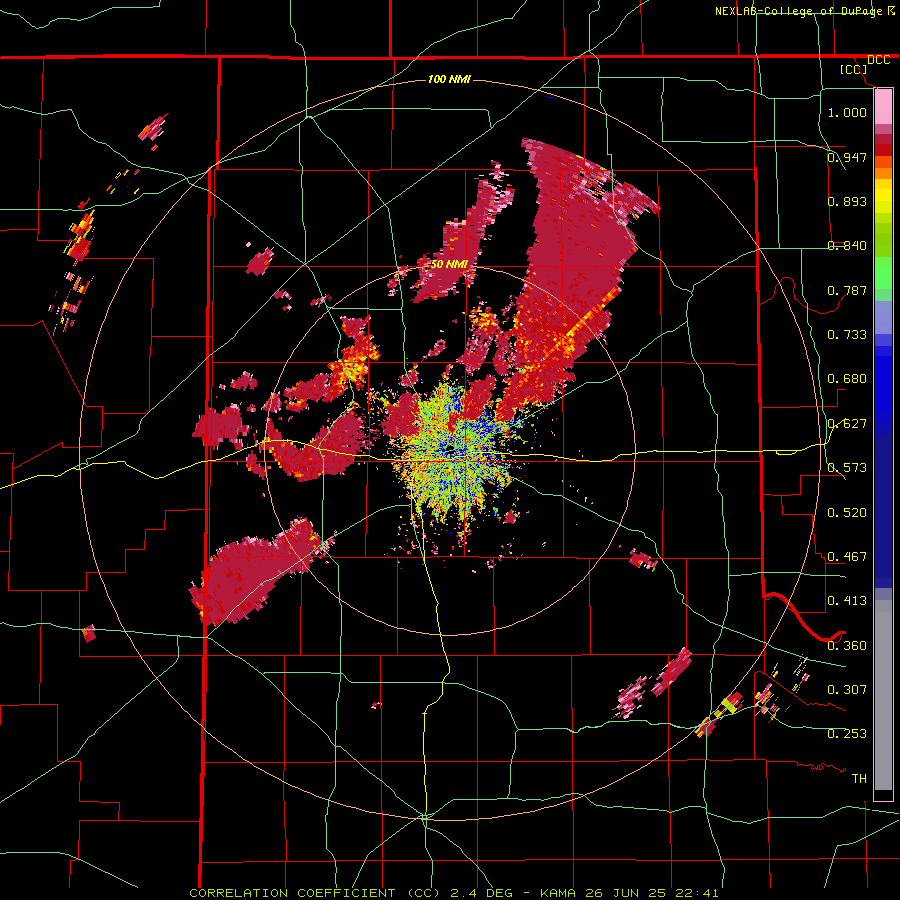Select the 0.360 scale value
900x900 pixels.
[847, 645]
